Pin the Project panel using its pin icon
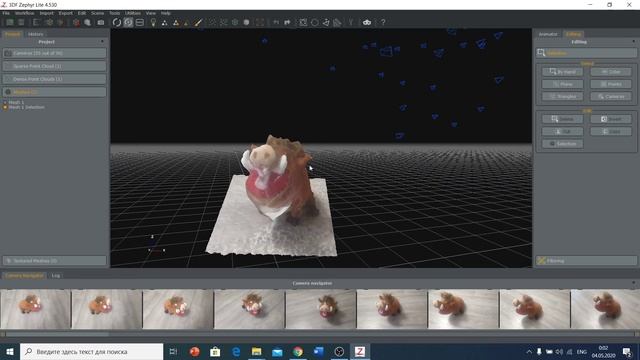640x360 pixels. pos(102,42)
